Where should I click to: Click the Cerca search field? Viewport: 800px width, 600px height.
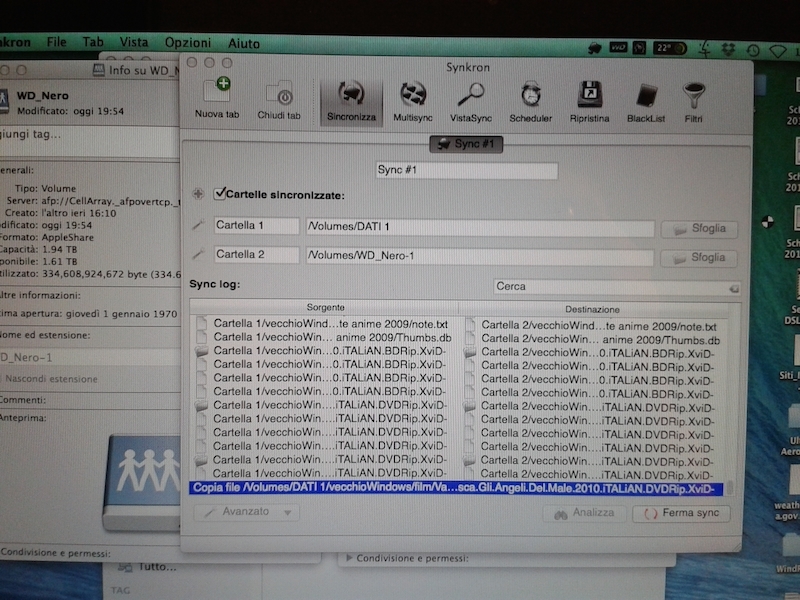[x=616, y=287]
